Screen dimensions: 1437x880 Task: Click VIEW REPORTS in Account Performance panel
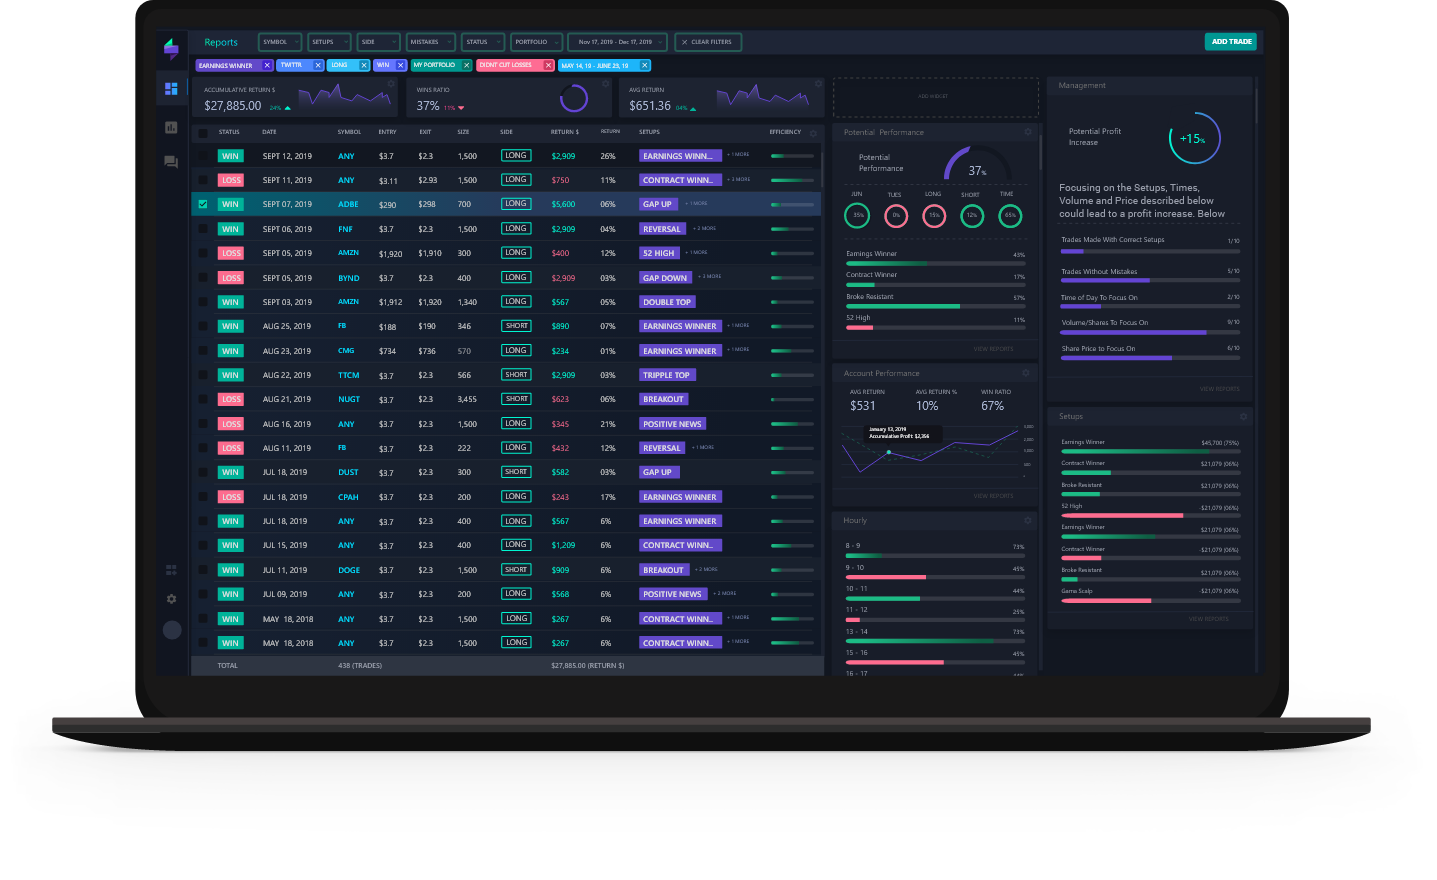click(993, 496)
